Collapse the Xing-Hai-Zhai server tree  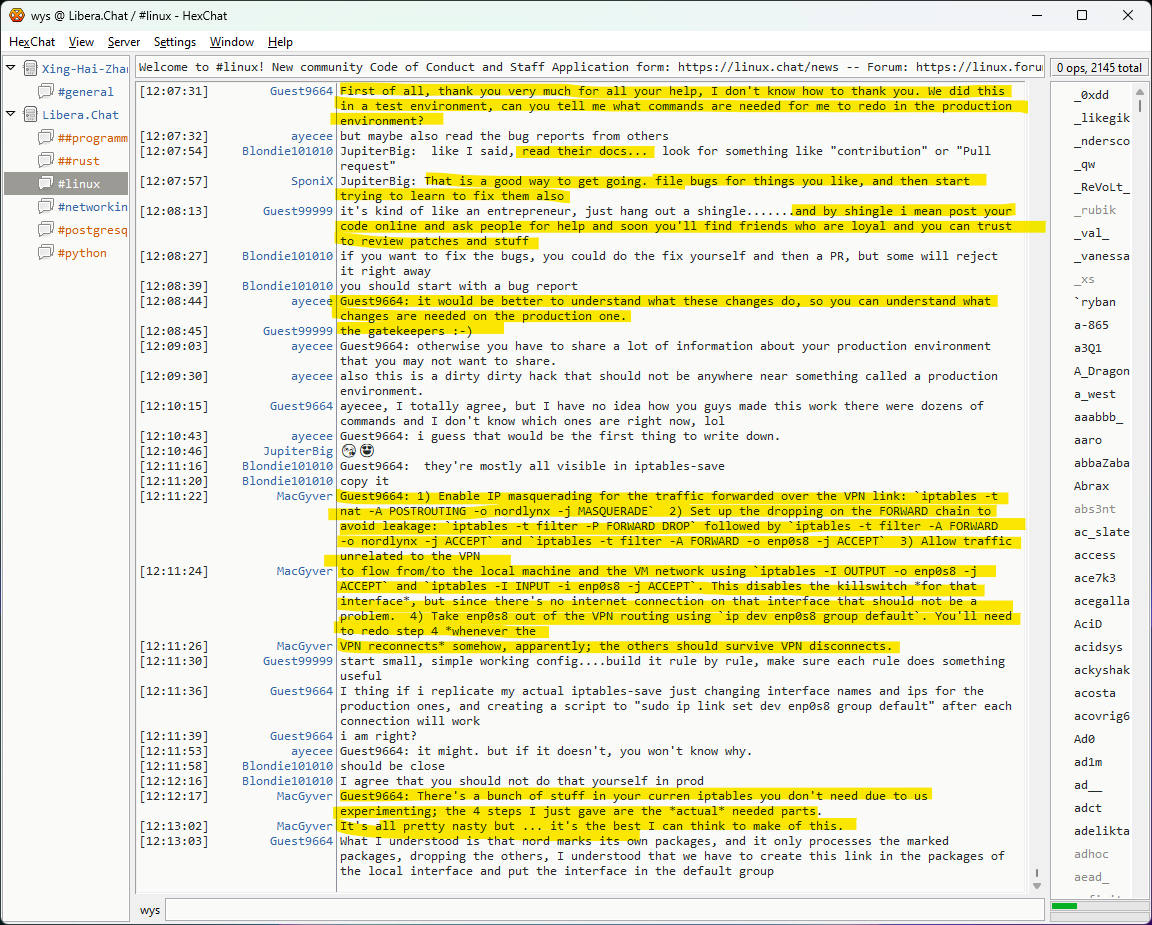point(11,69)
